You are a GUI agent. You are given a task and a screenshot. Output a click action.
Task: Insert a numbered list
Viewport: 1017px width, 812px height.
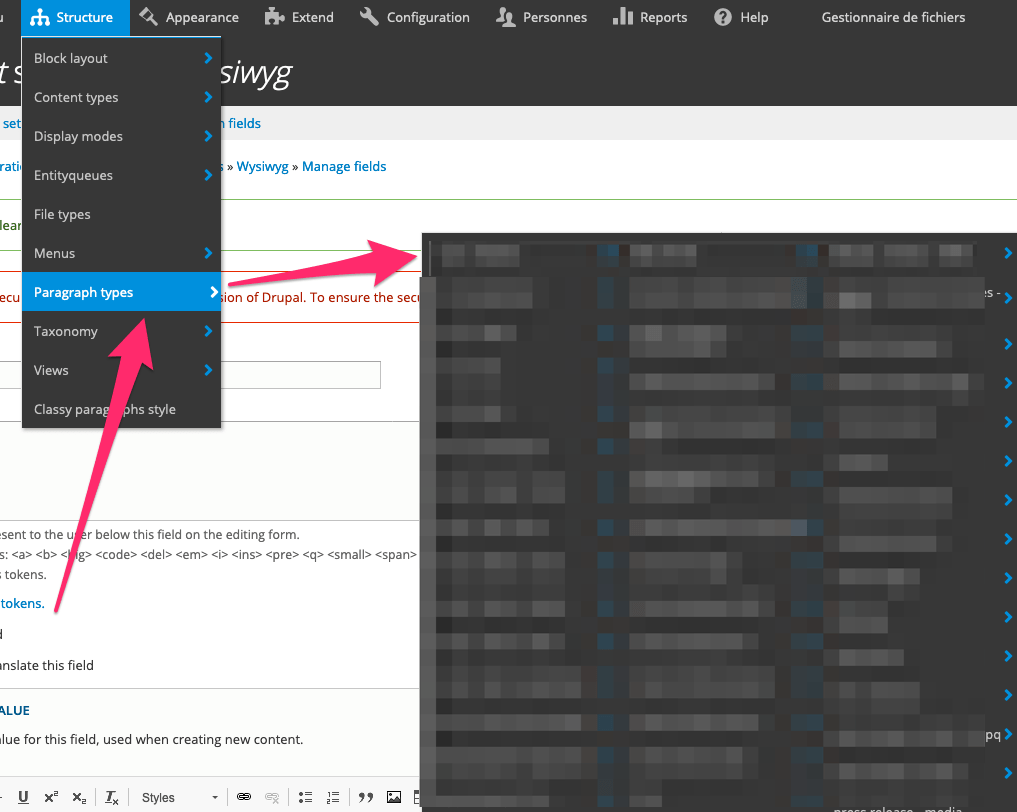click(332, 797)
